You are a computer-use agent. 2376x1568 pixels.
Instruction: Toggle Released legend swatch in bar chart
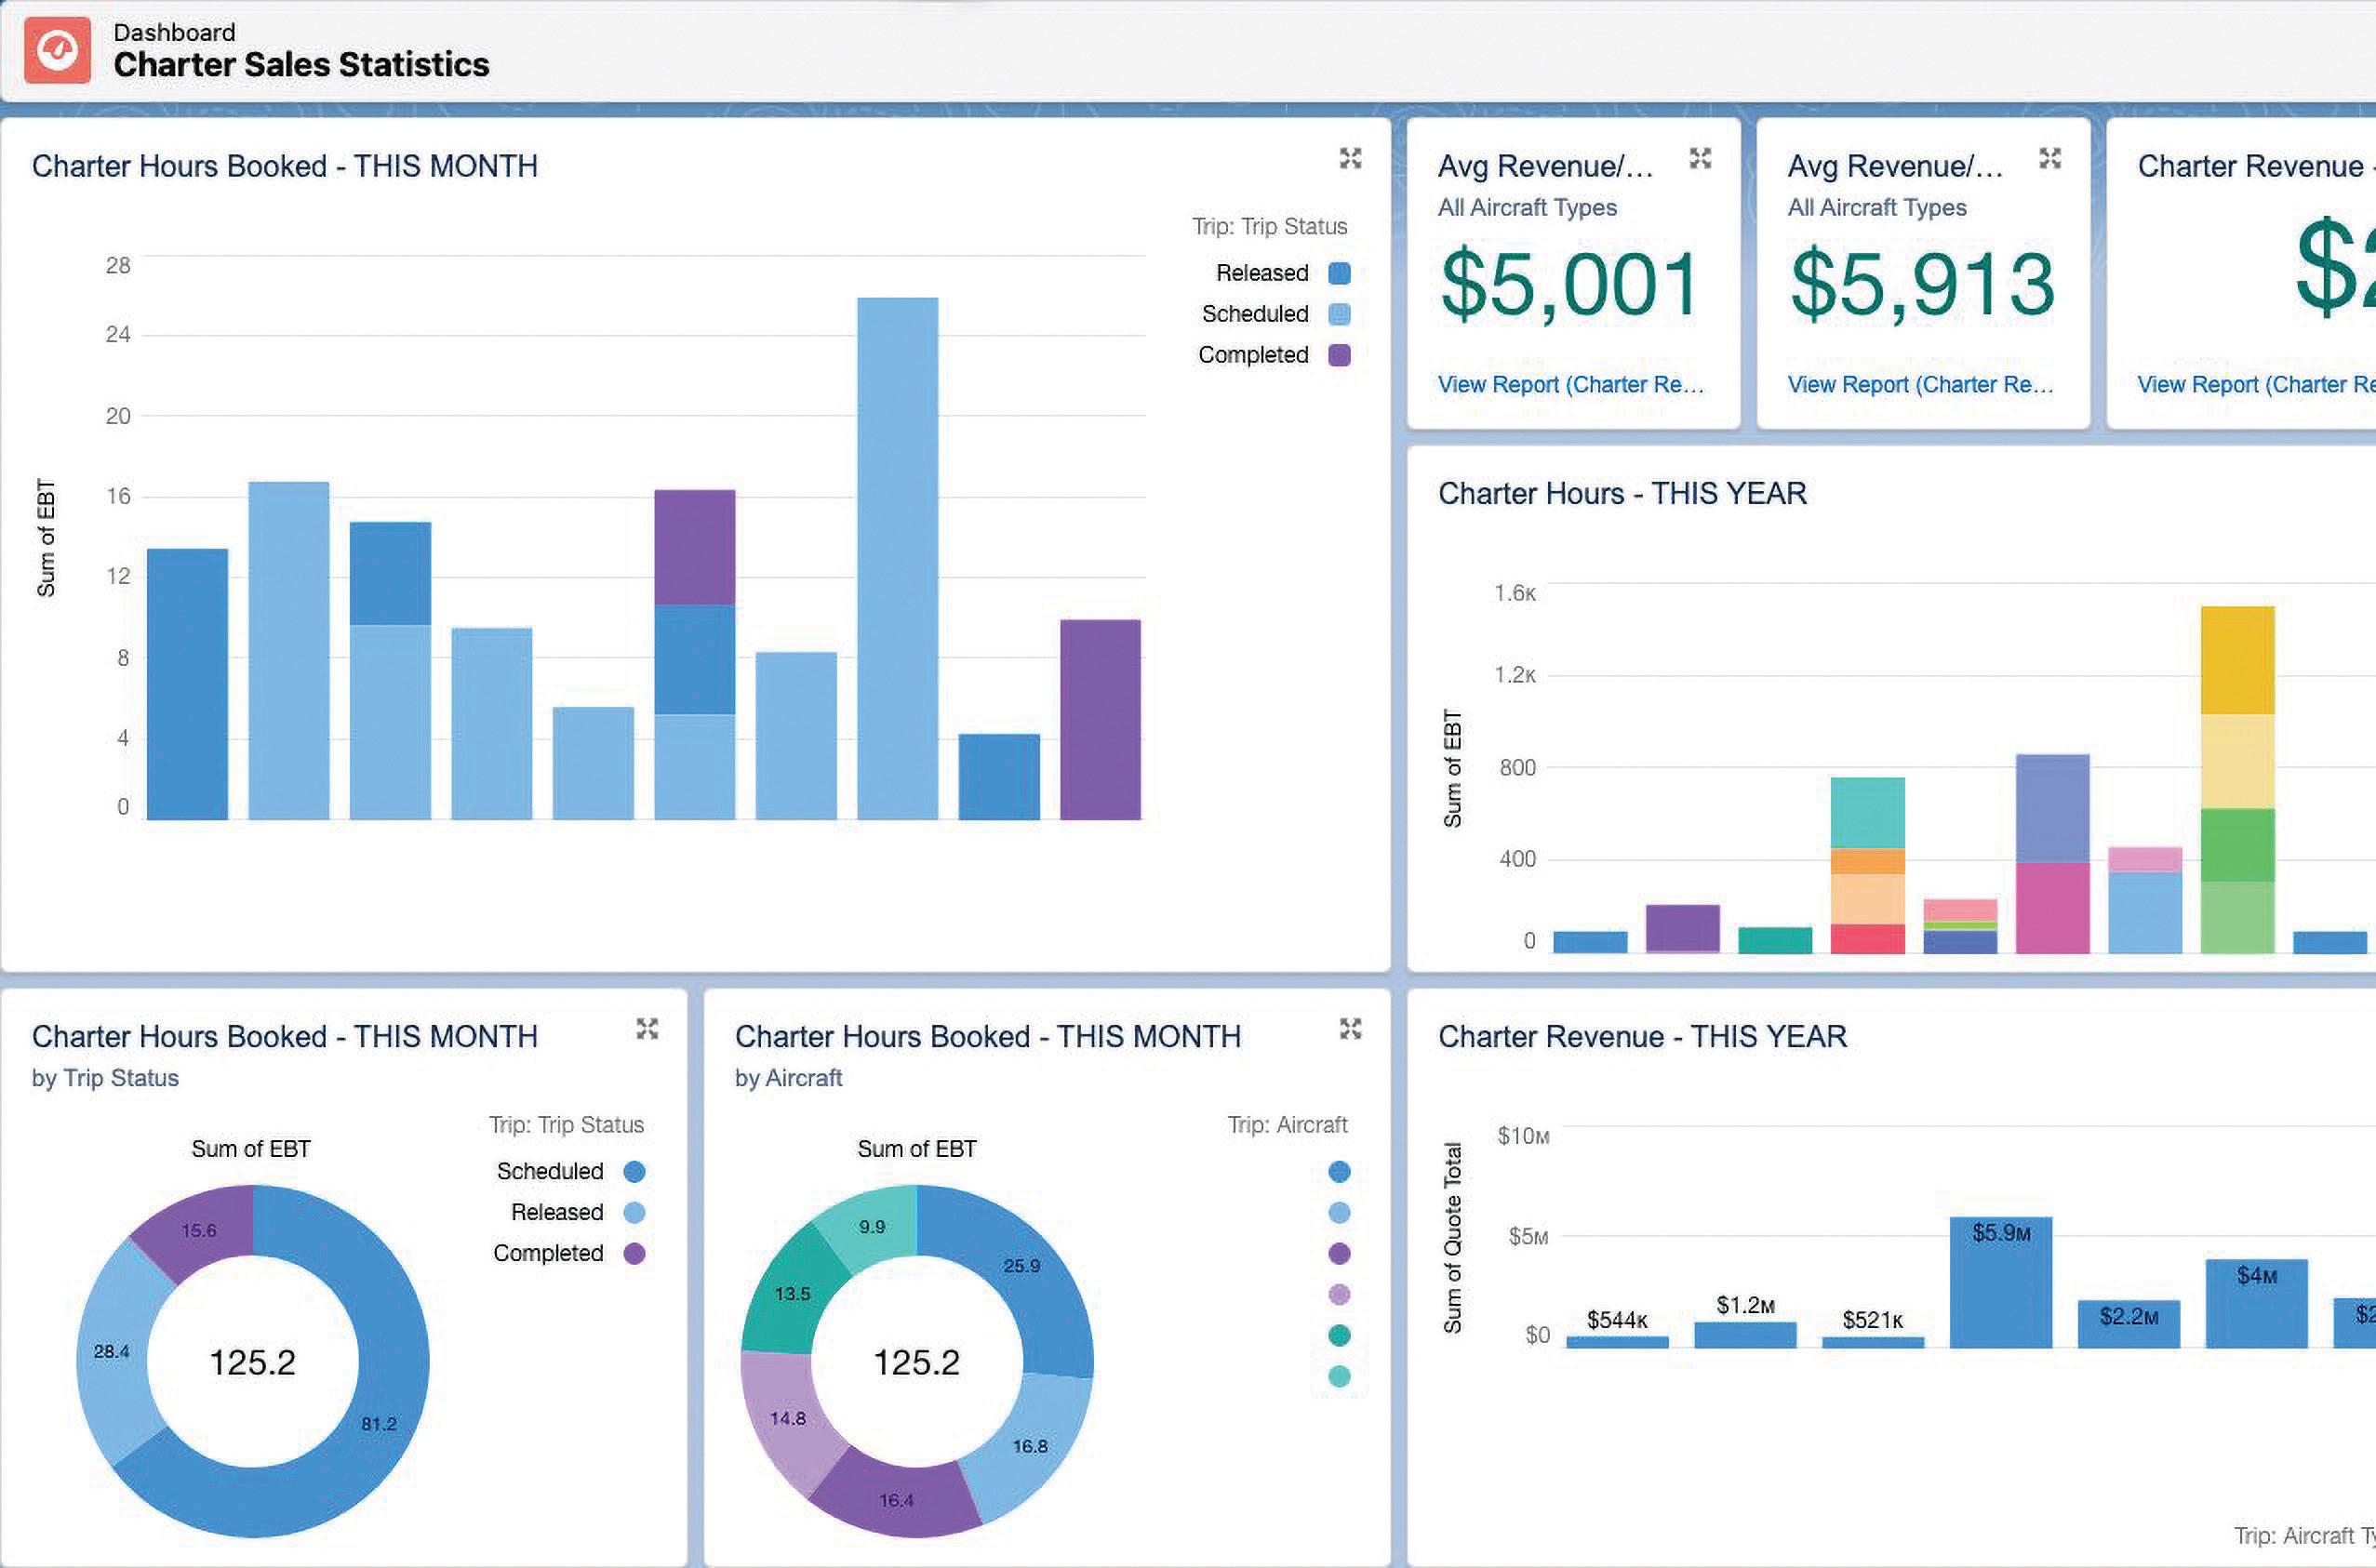coord(1339,273)
